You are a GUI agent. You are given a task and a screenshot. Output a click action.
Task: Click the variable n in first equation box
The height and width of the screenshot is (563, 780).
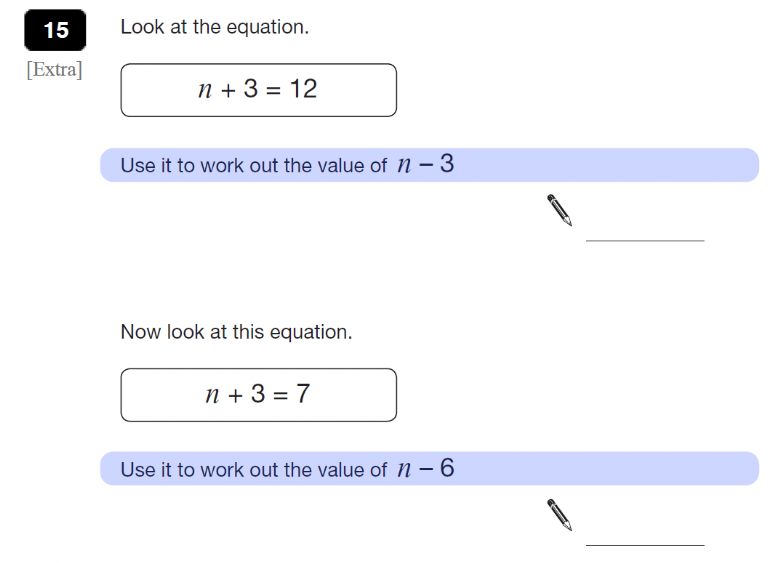[205, 91]
